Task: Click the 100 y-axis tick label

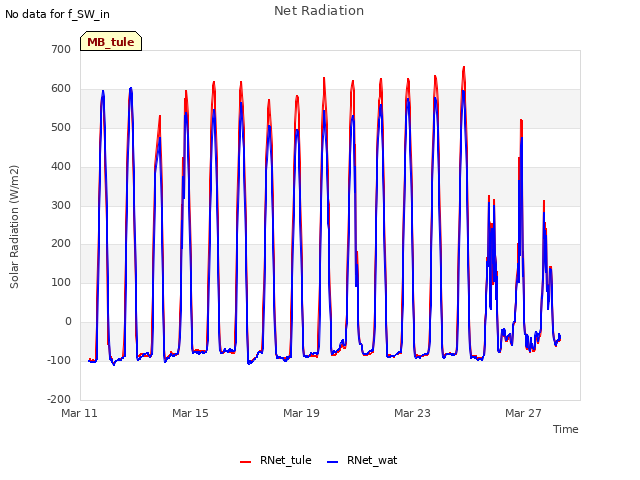Action: coord(61,282)
